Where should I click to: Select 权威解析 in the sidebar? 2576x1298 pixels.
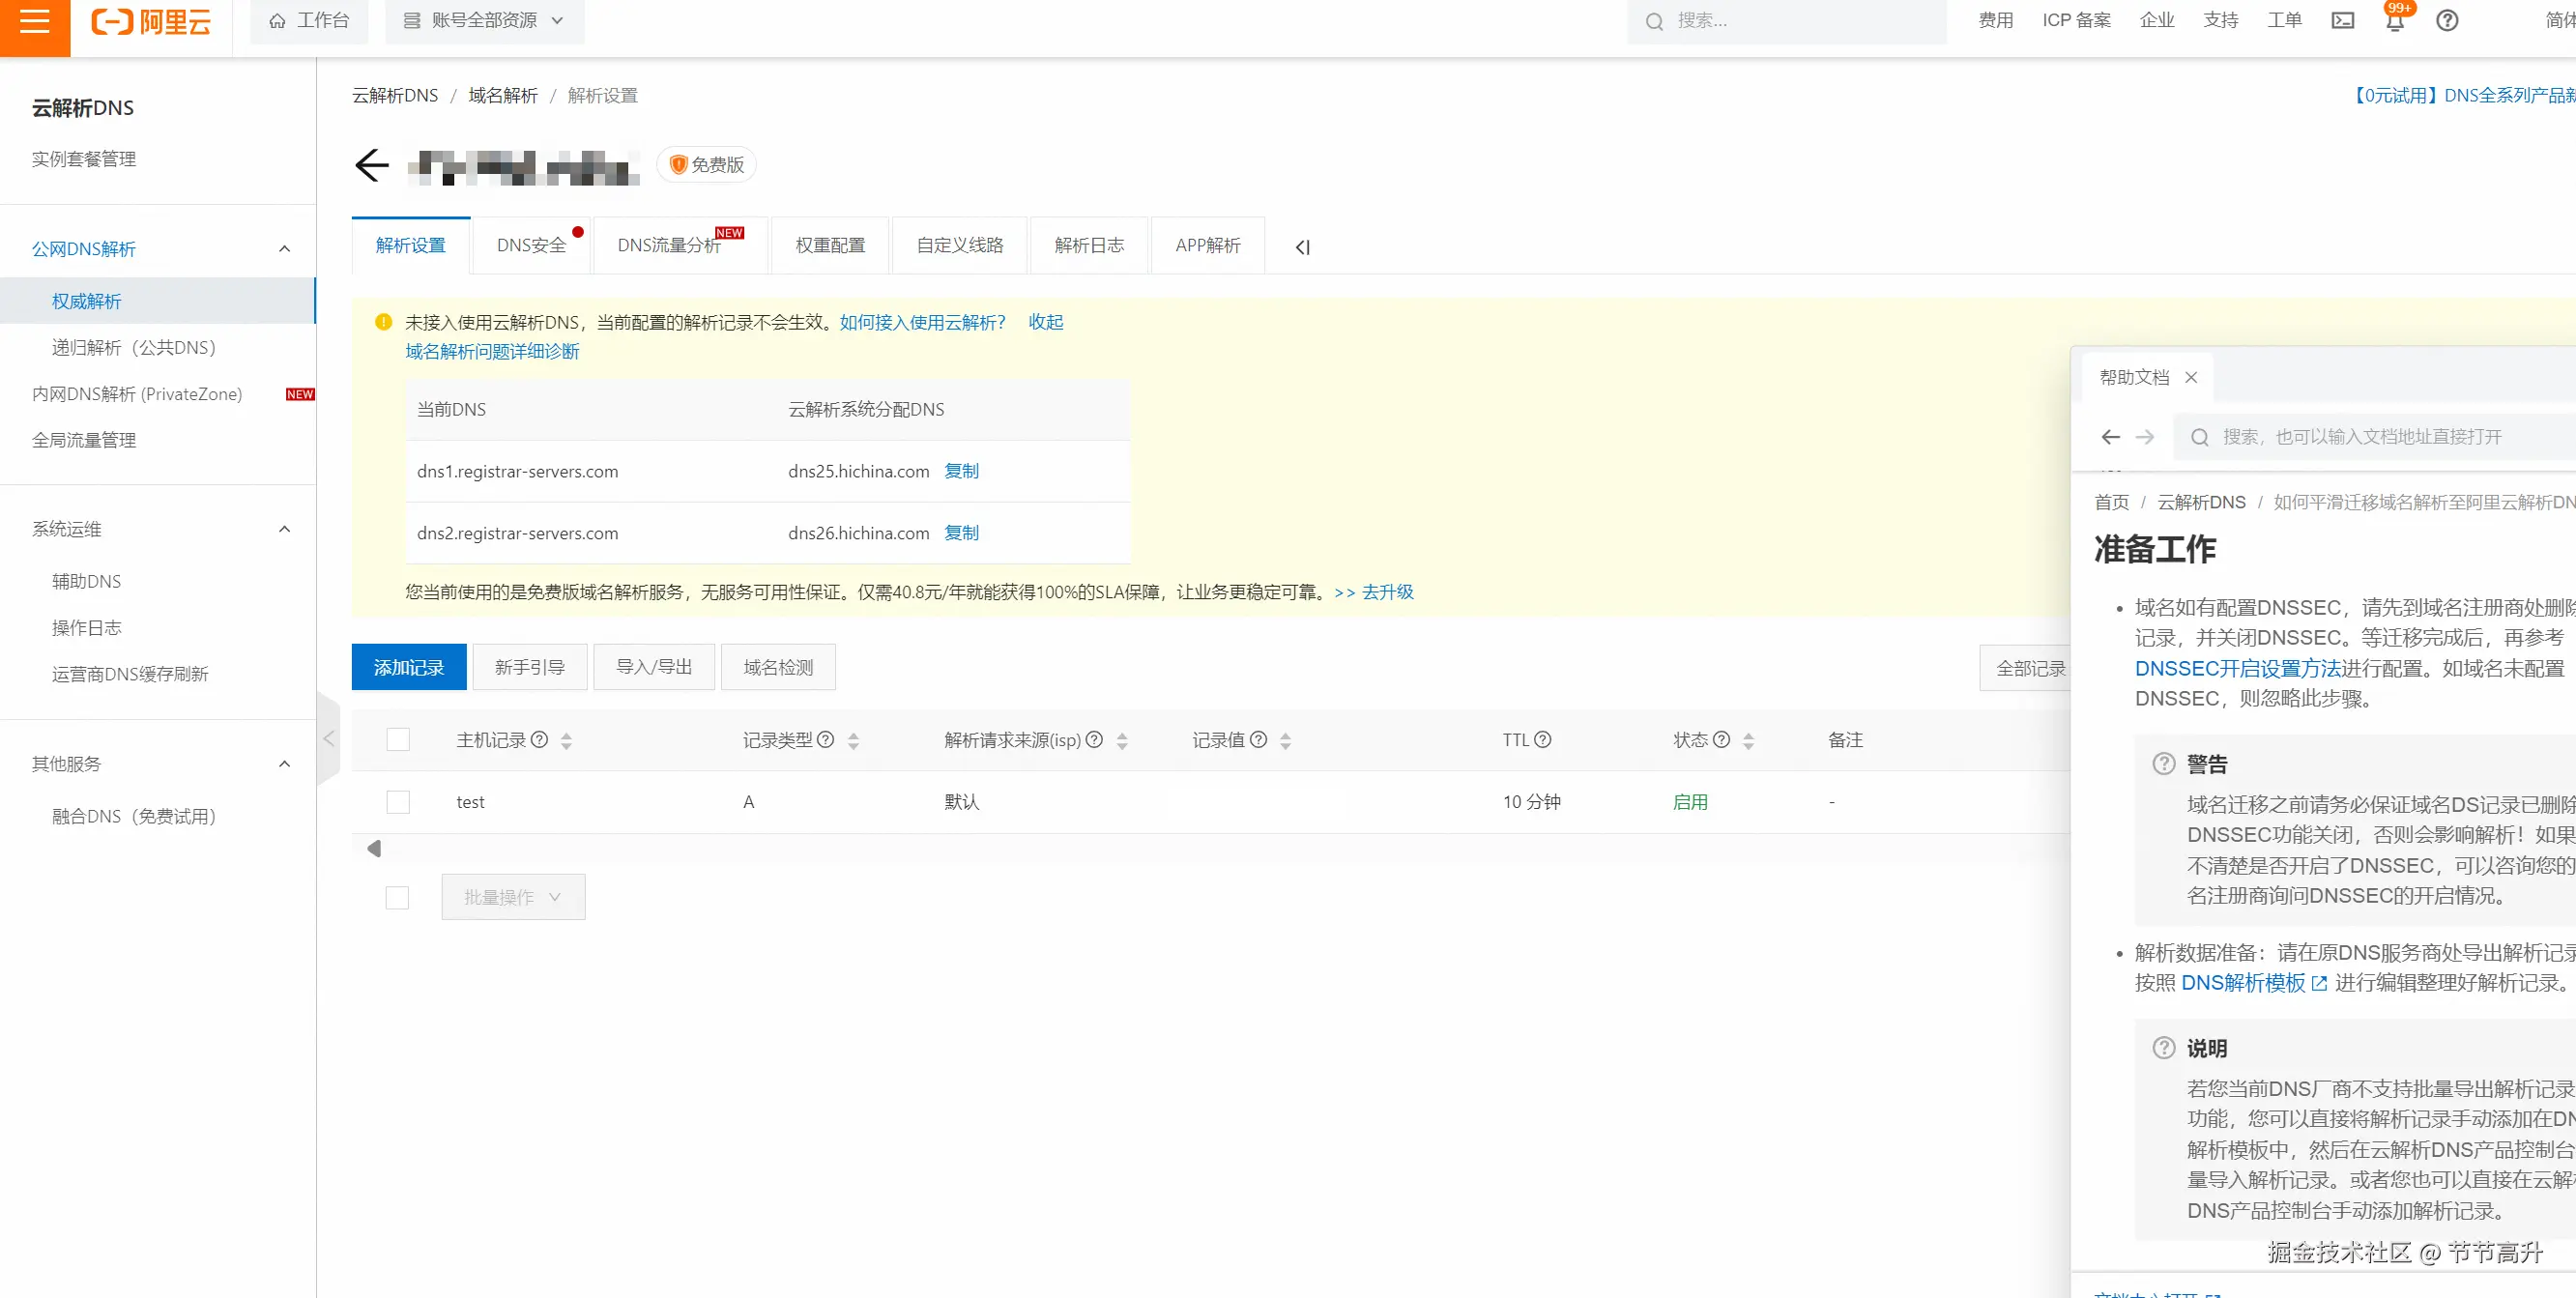(158, 301)
